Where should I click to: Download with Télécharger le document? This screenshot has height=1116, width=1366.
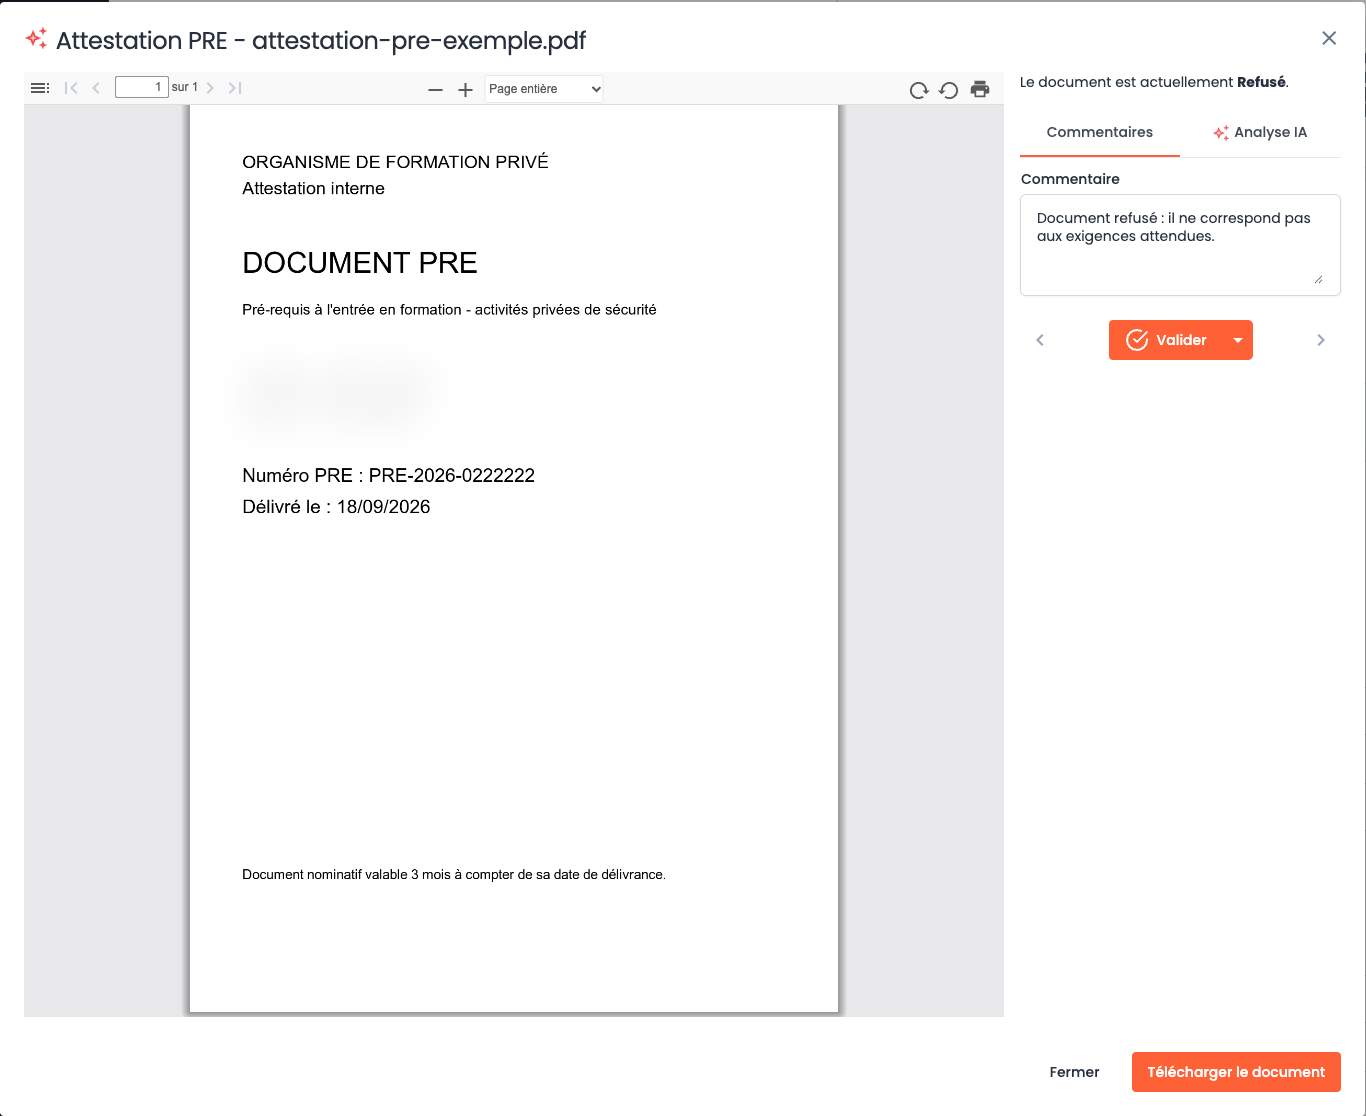[1236, 1072]
